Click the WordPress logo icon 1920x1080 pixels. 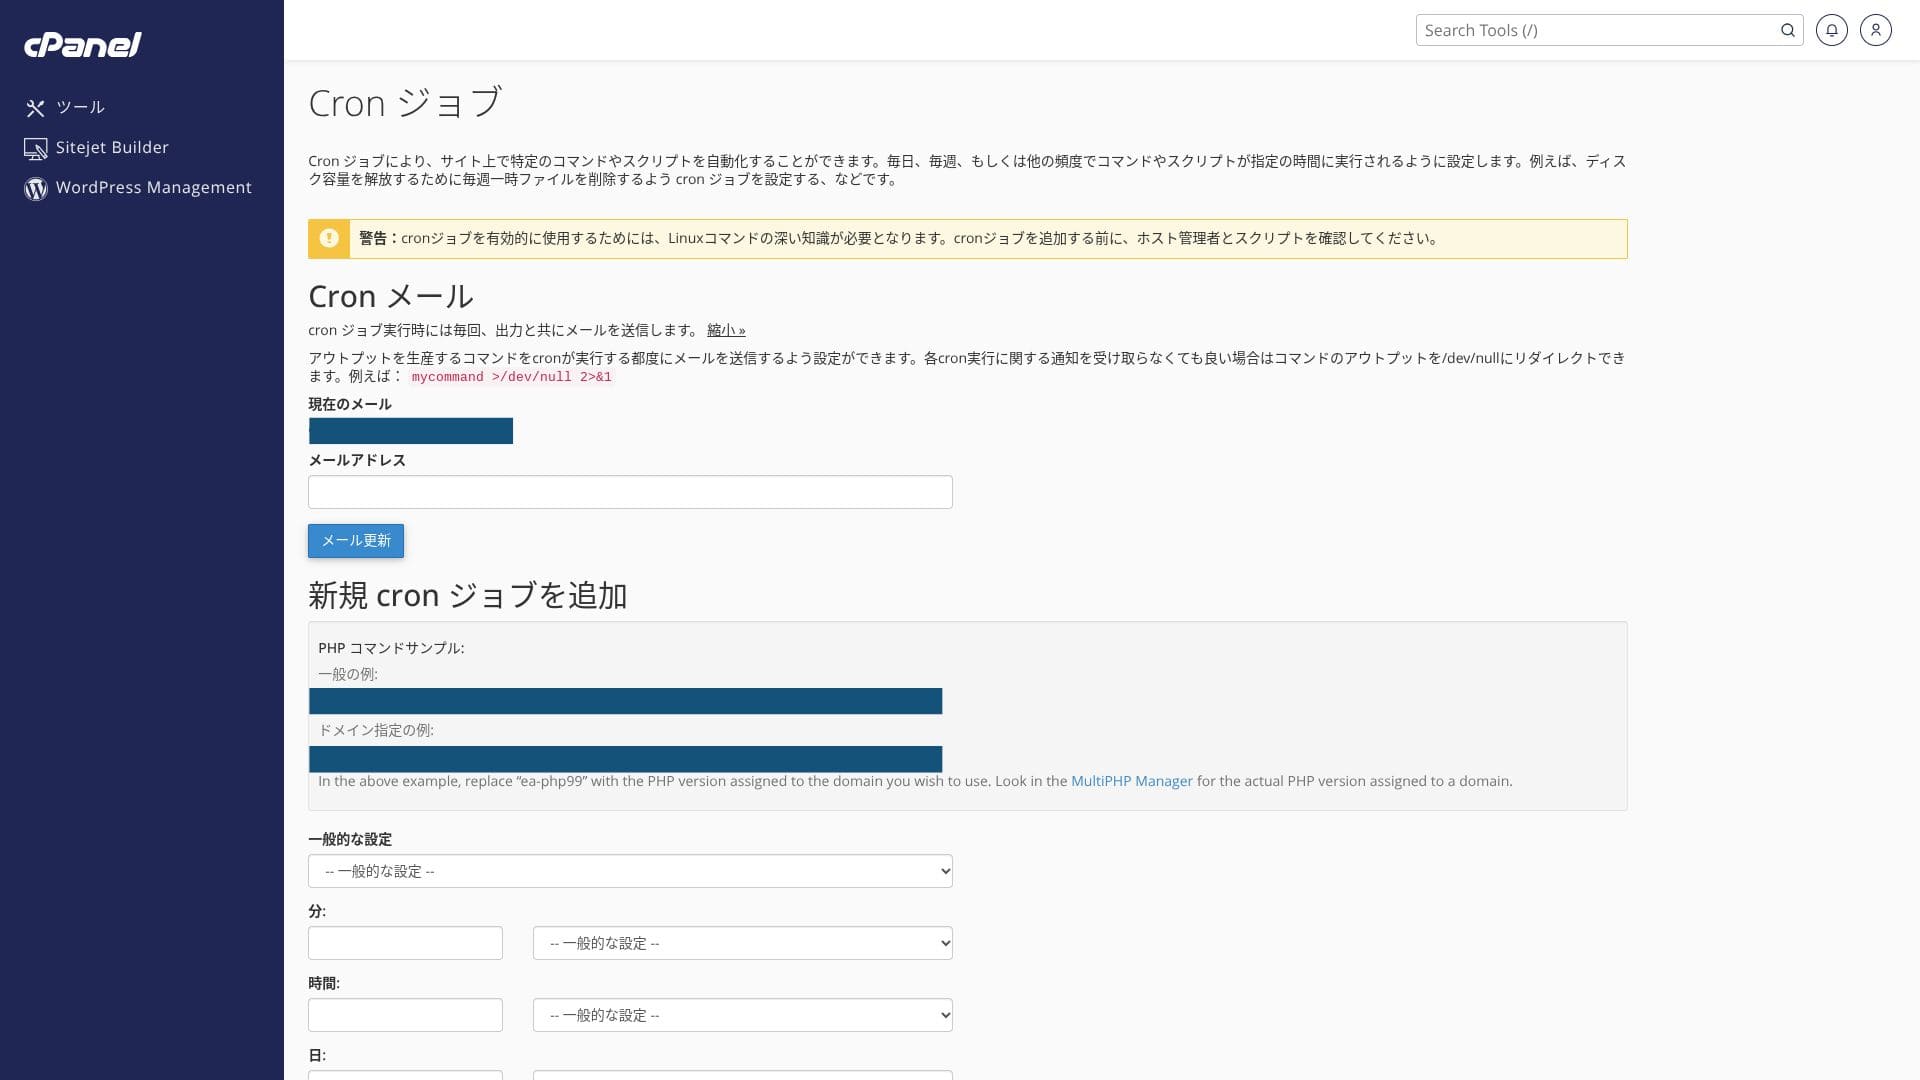point(36,189)
